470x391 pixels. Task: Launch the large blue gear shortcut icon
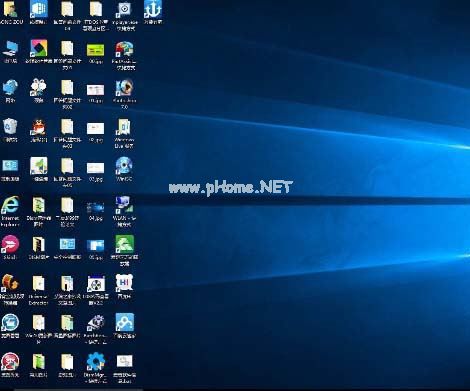coord(96,361)
